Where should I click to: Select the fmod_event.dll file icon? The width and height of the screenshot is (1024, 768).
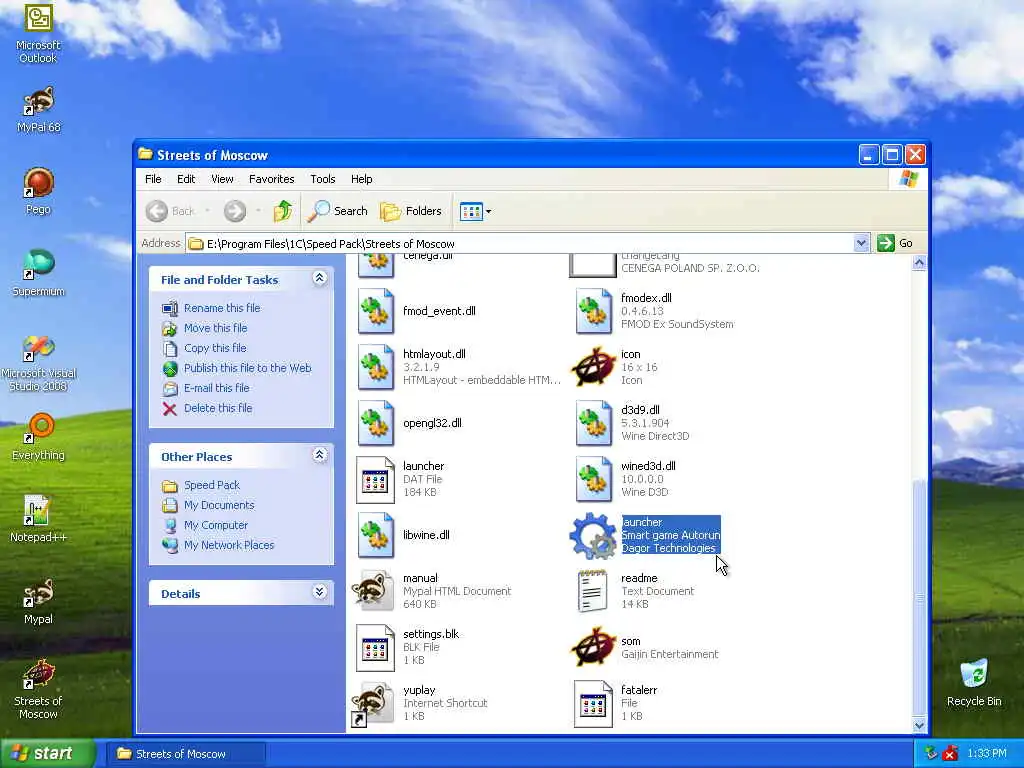376,312
